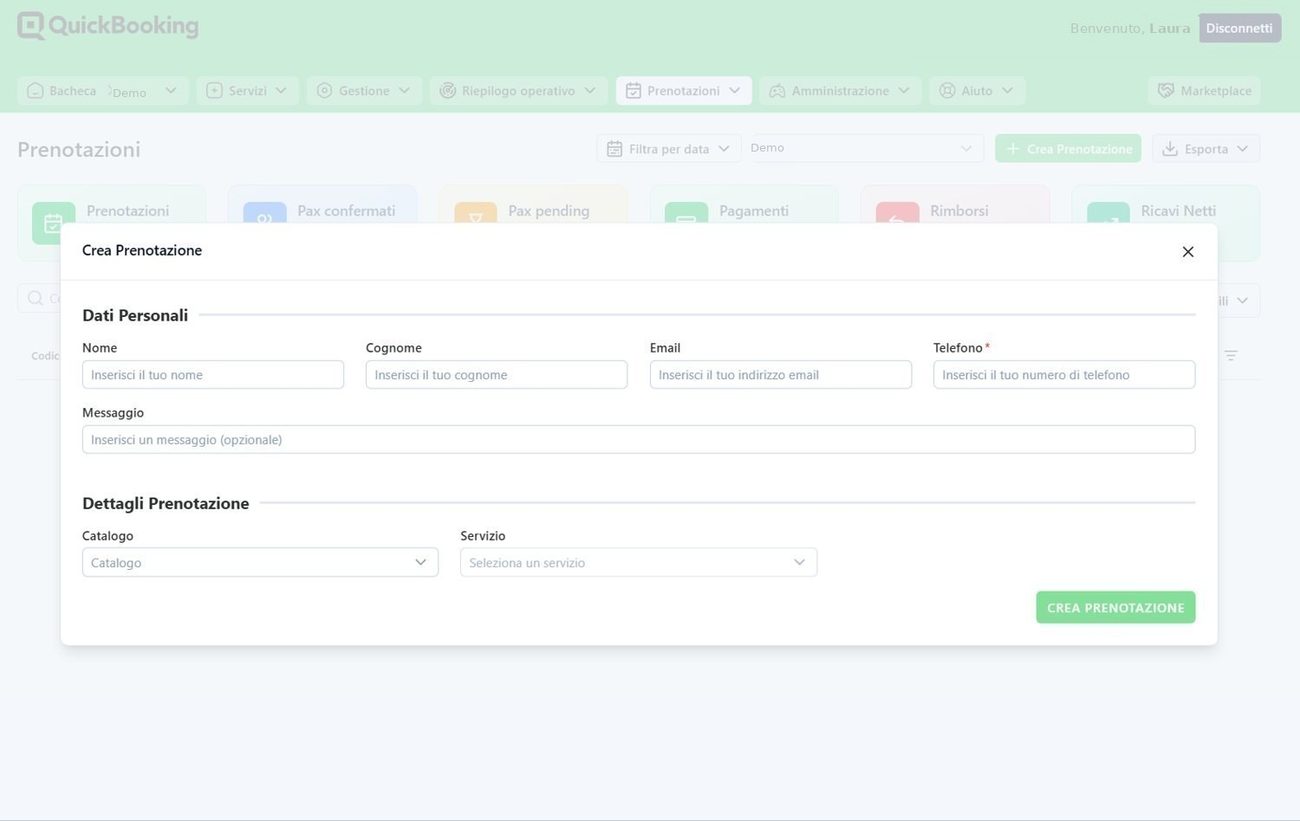Focus the Nome input field
Screen dimensions: 1300x821
pos(213,375)
